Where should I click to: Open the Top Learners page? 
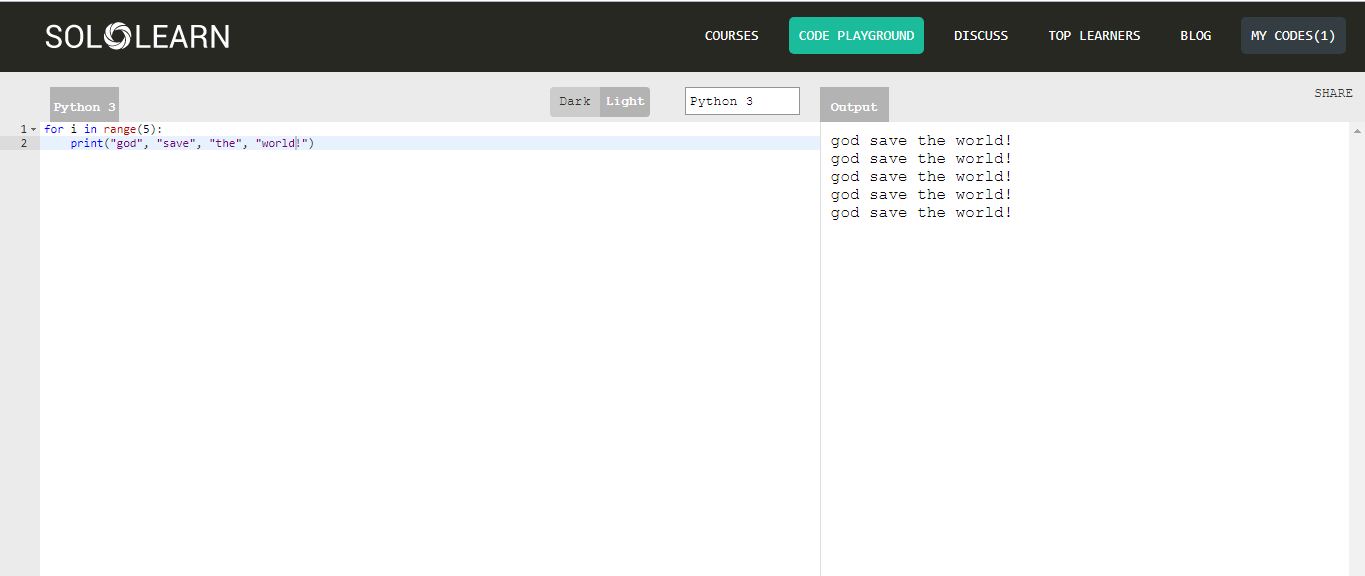(1094, 35)
